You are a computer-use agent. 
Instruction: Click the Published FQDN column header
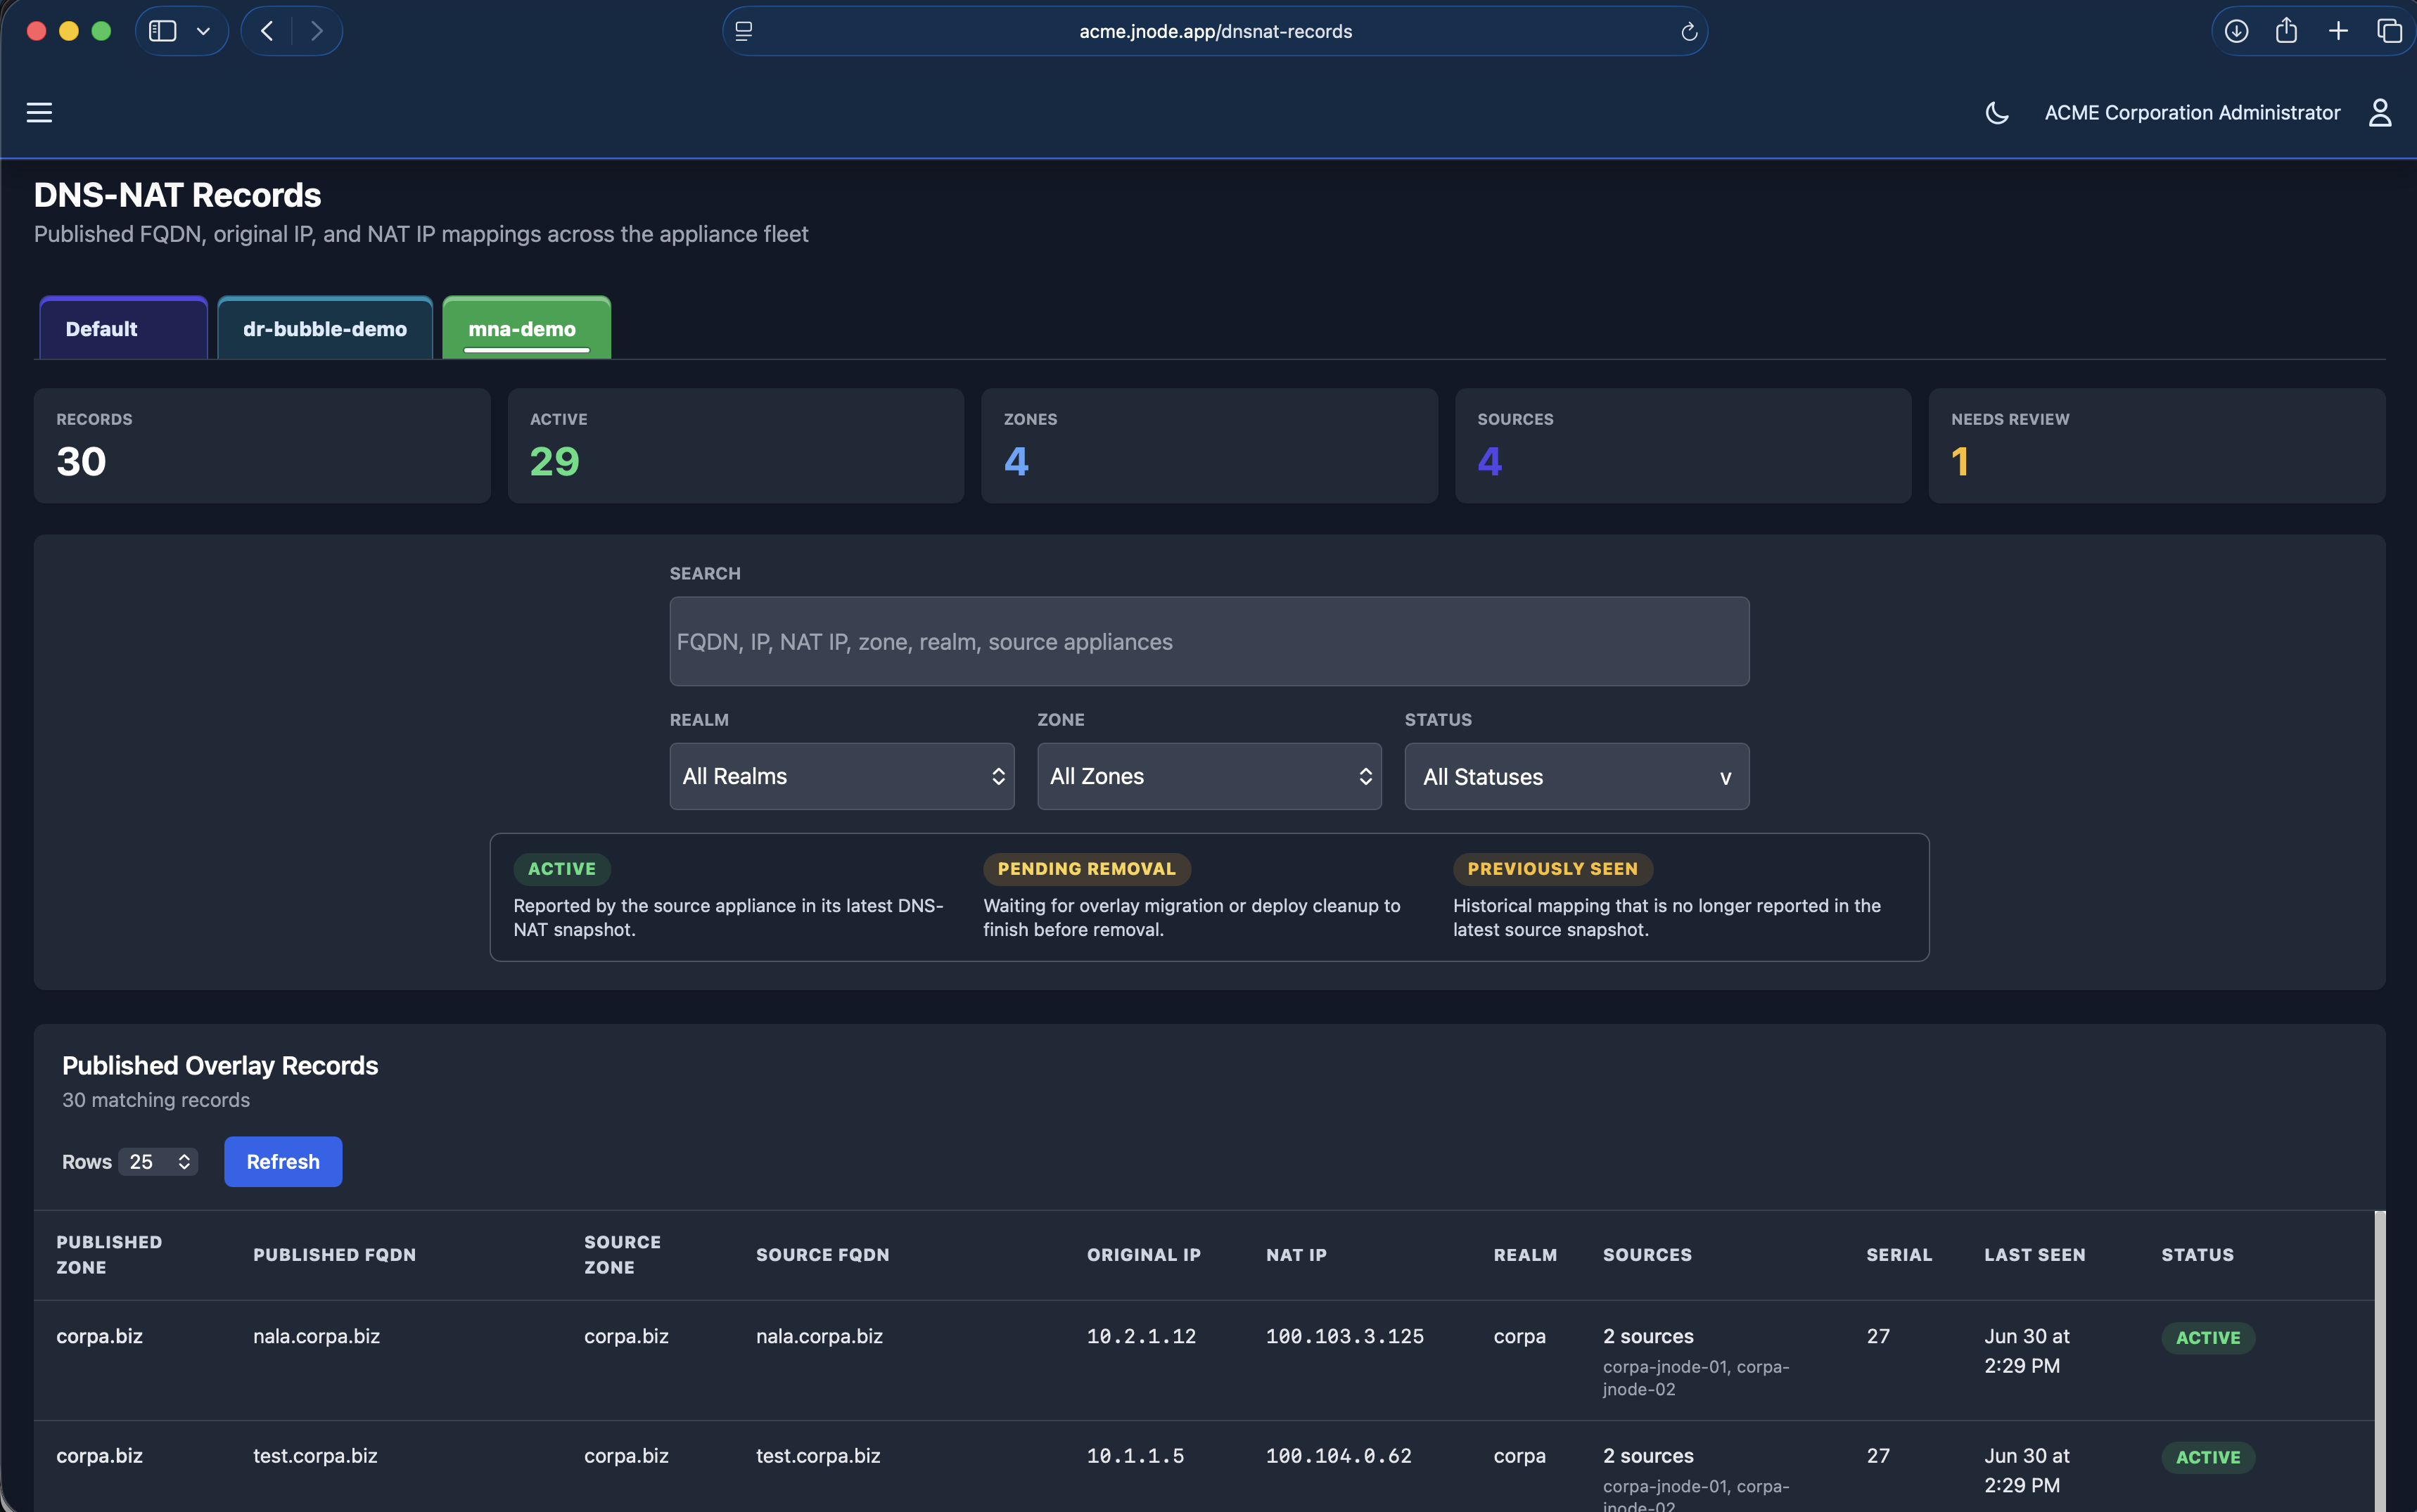(x=334, y=1254)
